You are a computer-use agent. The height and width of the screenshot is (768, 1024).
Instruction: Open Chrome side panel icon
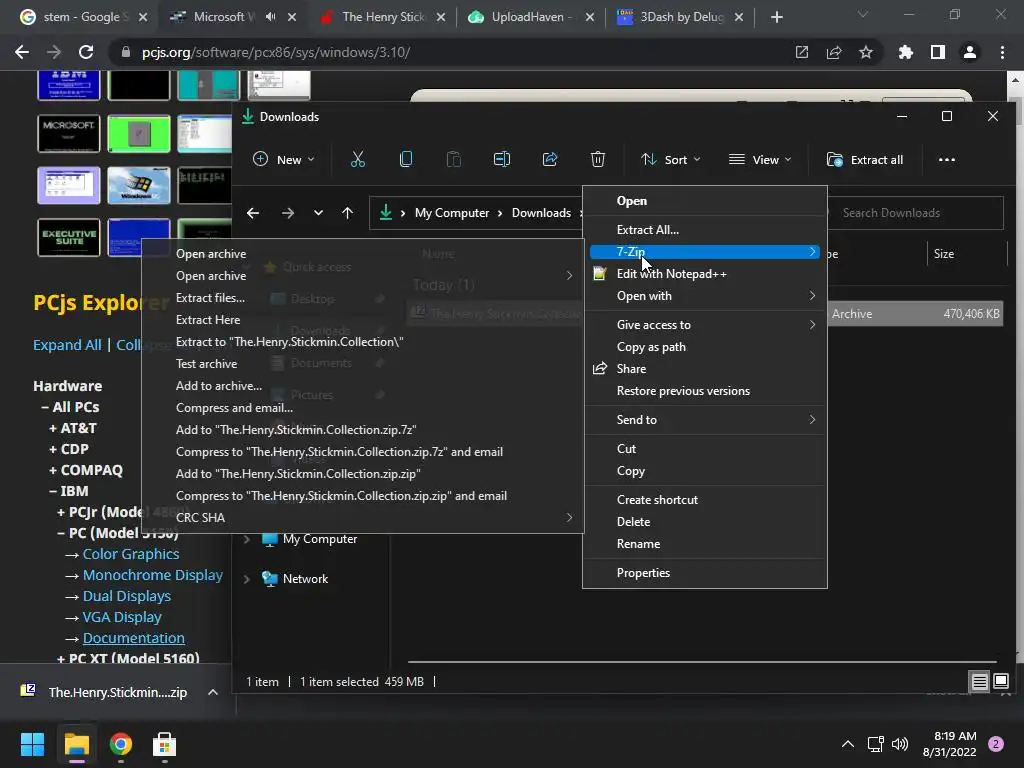(938, 52)
